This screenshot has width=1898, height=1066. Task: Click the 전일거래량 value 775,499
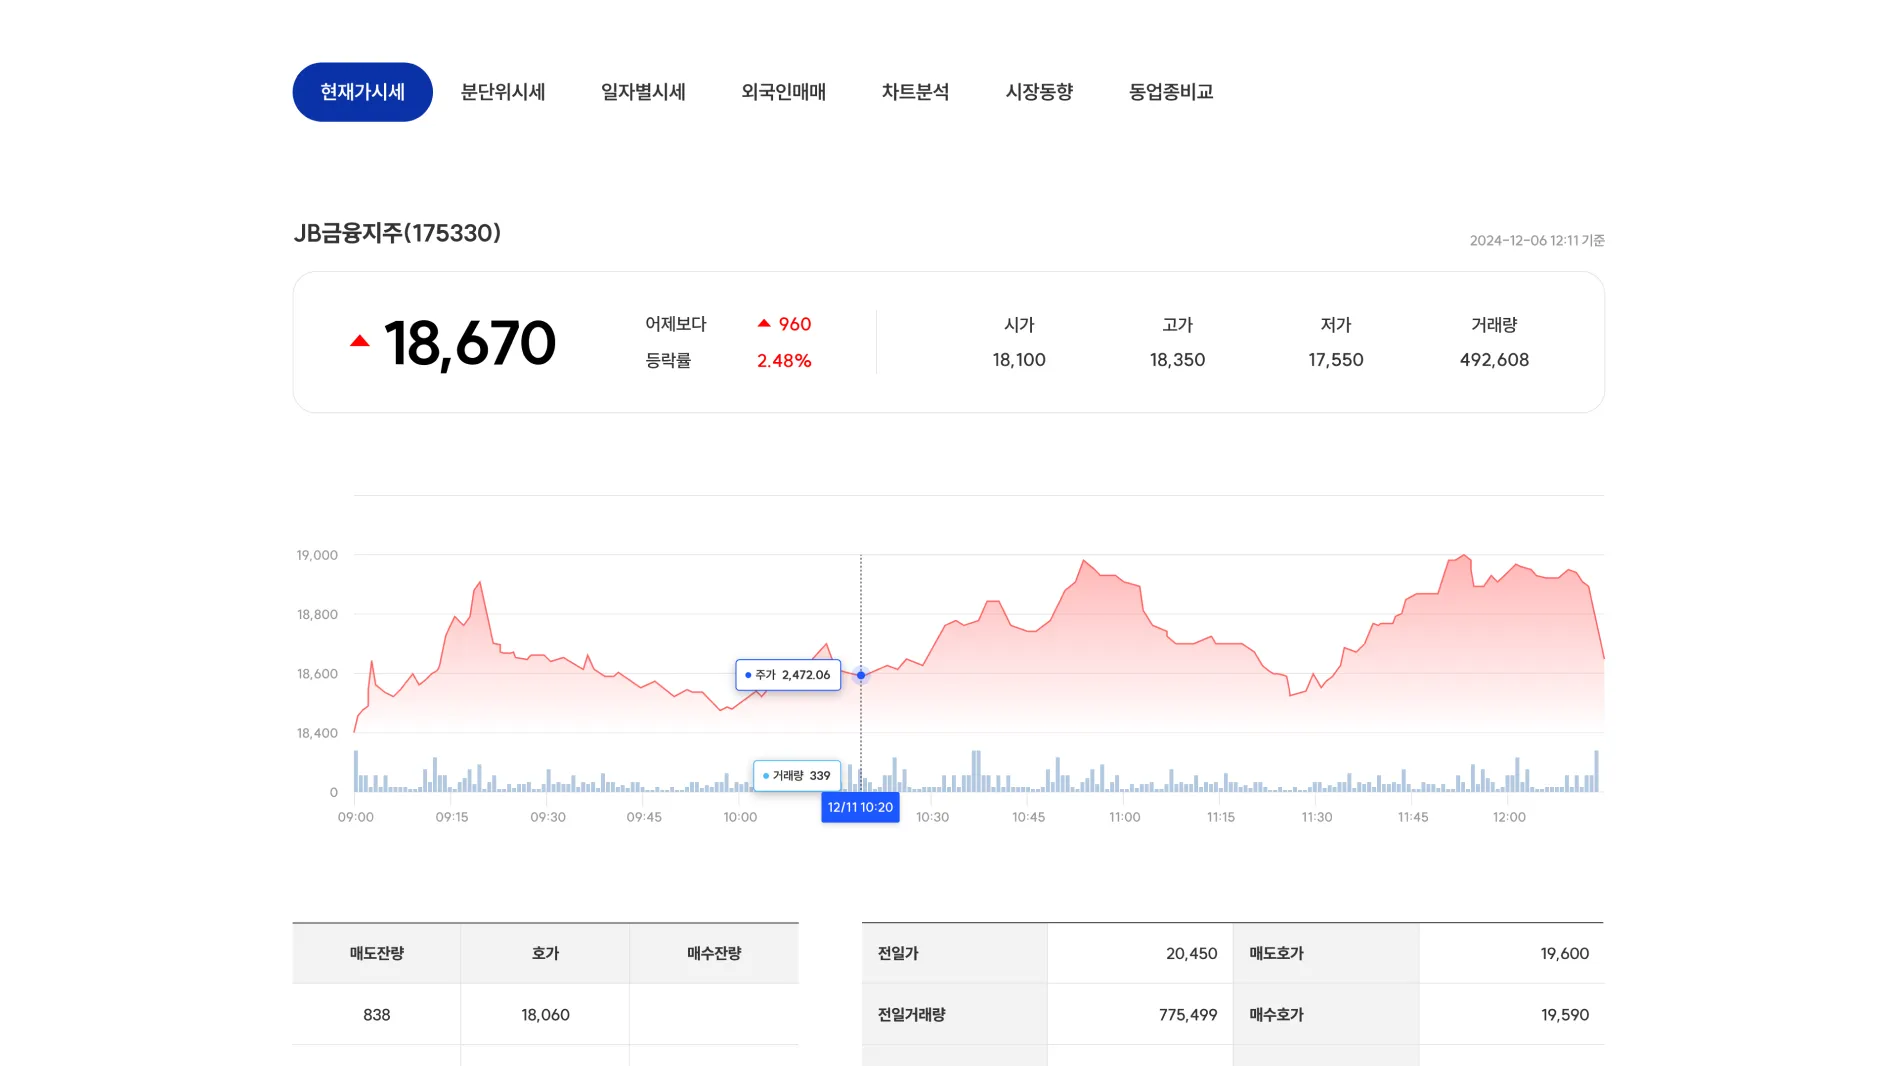(1188, 1015)
